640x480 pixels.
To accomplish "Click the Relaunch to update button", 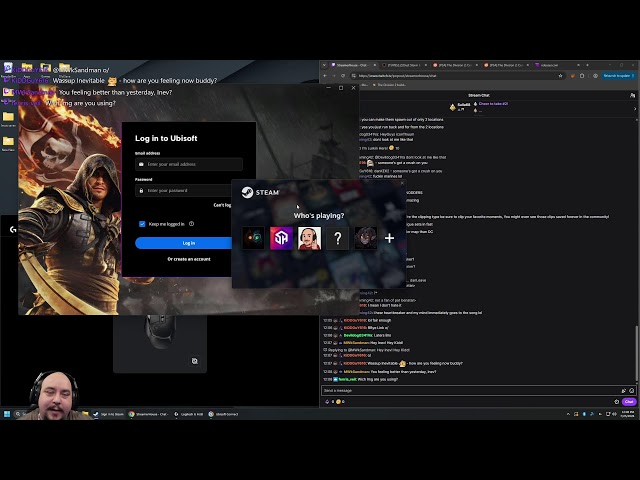I will click(619, 76).
